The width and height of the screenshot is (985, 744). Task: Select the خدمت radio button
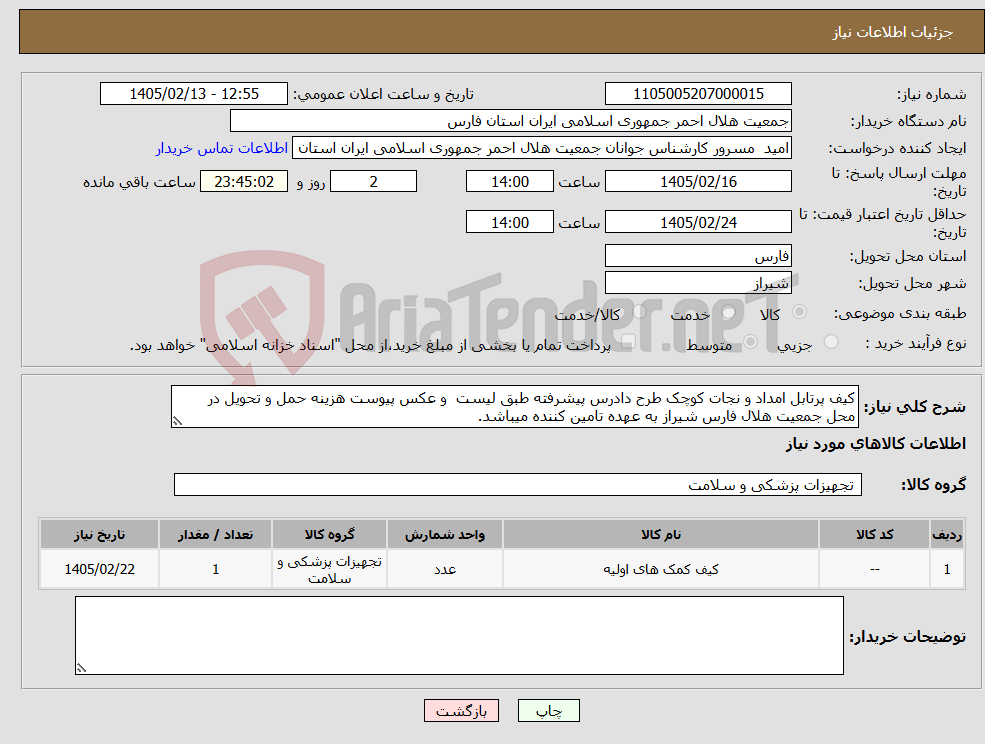[x=729, y=312]
